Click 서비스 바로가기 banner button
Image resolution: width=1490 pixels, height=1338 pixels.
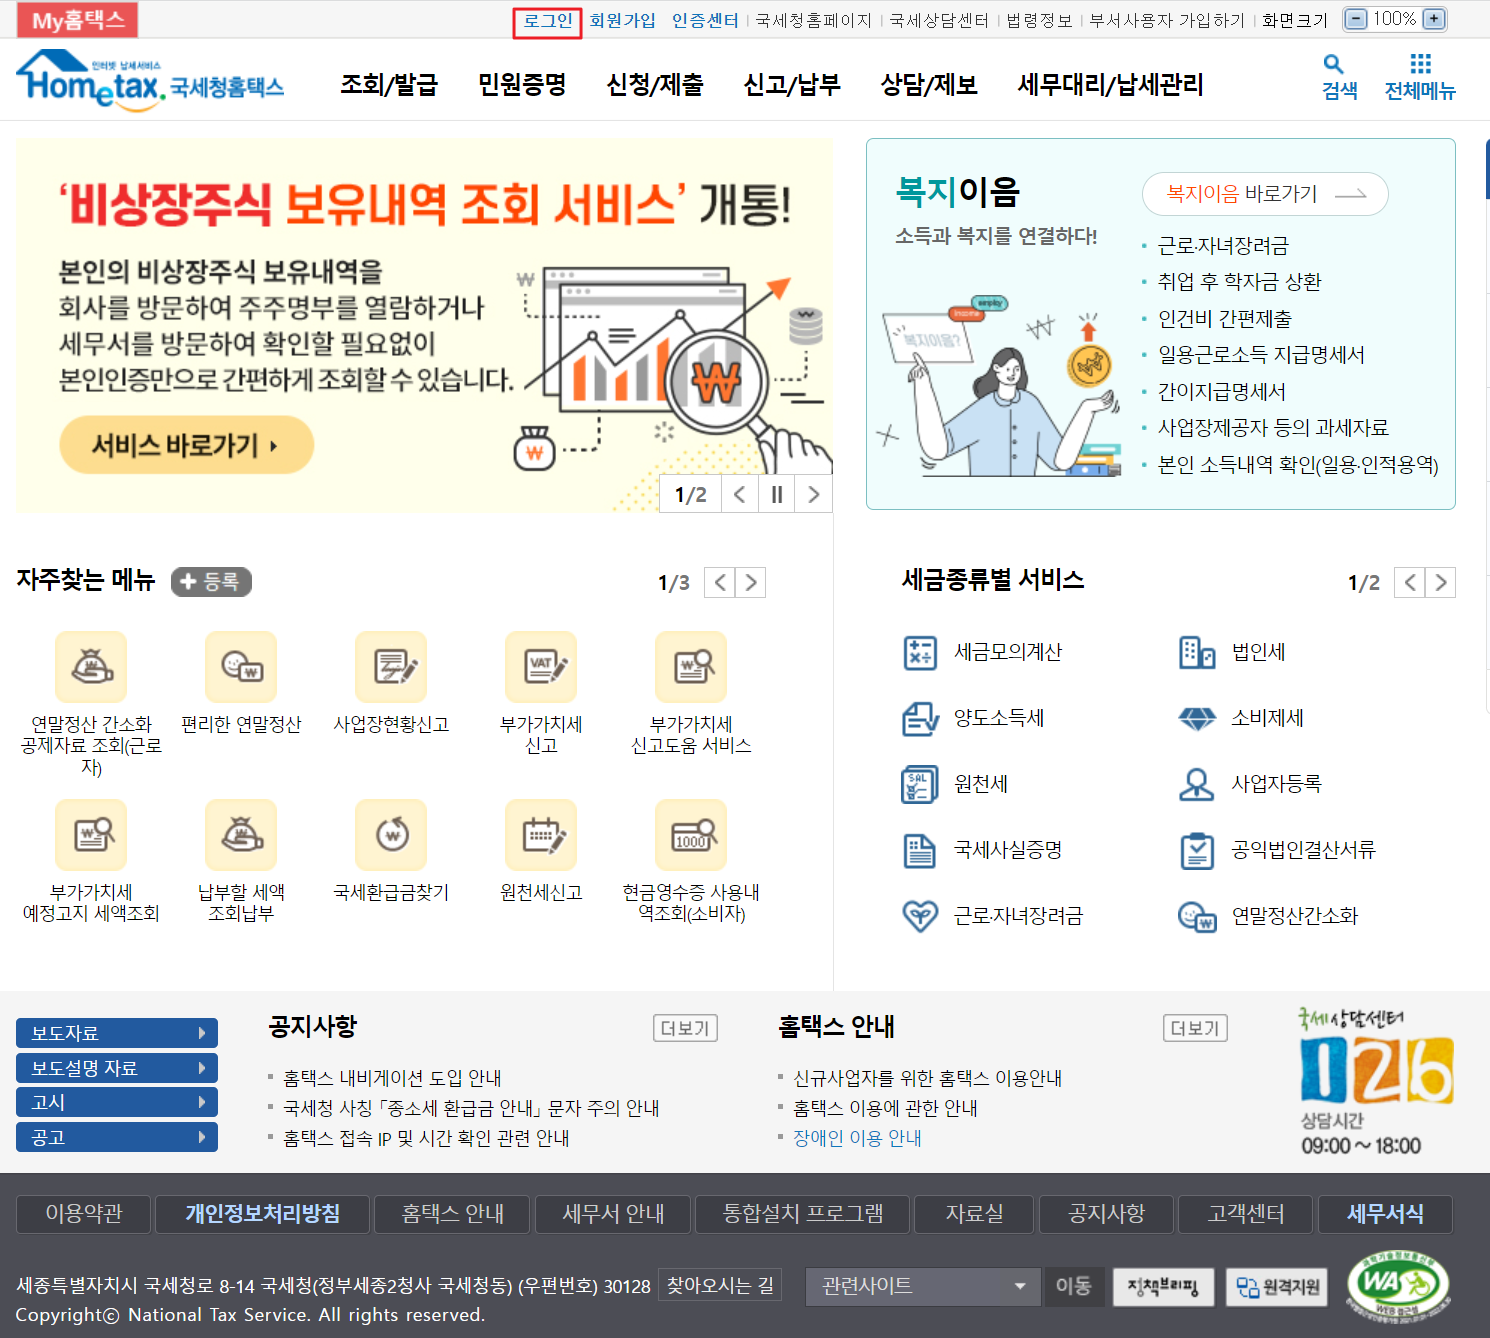pos(187,445)
